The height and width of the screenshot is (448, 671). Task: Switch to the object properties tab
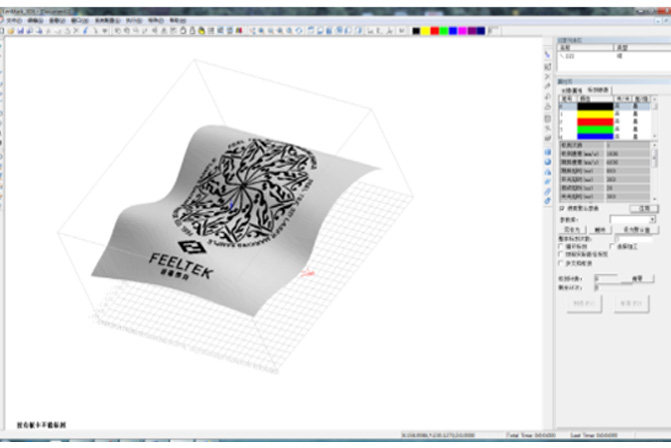click(572, 90)
